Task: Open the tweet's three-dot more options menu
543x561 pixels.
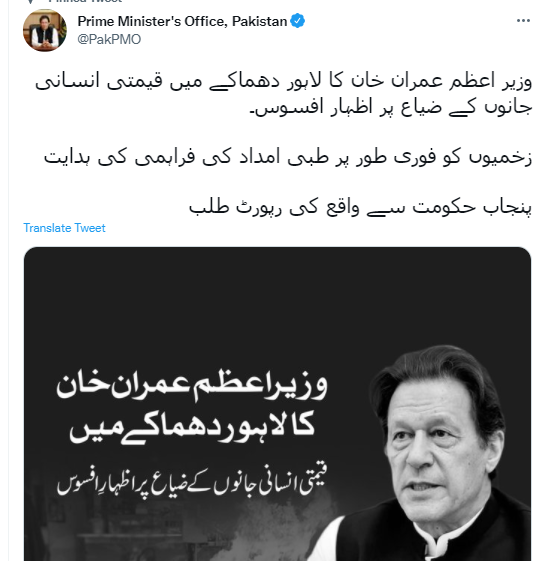Action: point(523,21)
